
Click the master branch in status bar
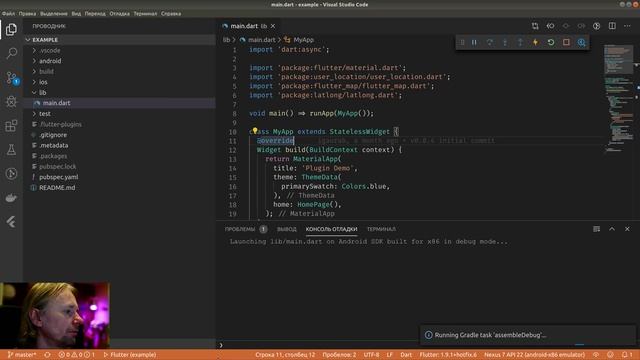click(x=22, y=355)
